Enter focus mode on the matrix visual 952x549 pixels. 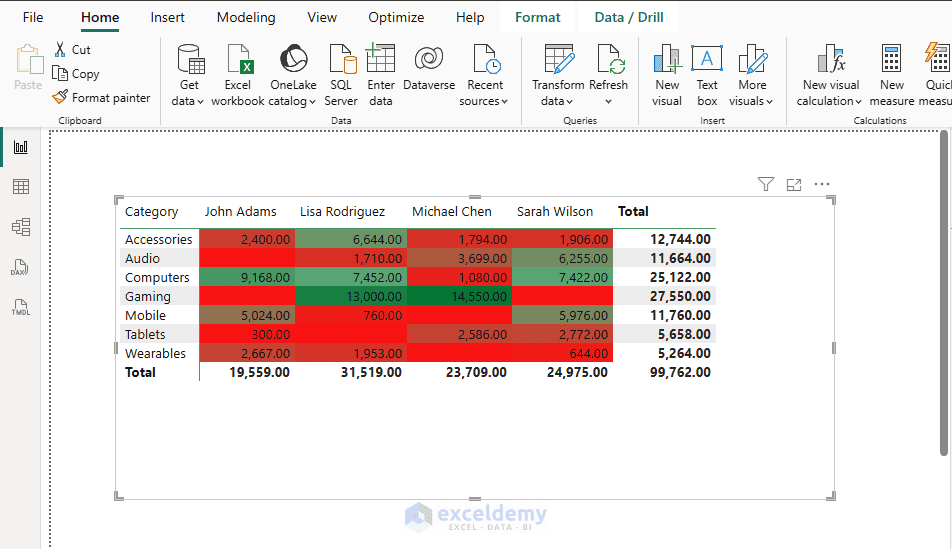(794, 185)
